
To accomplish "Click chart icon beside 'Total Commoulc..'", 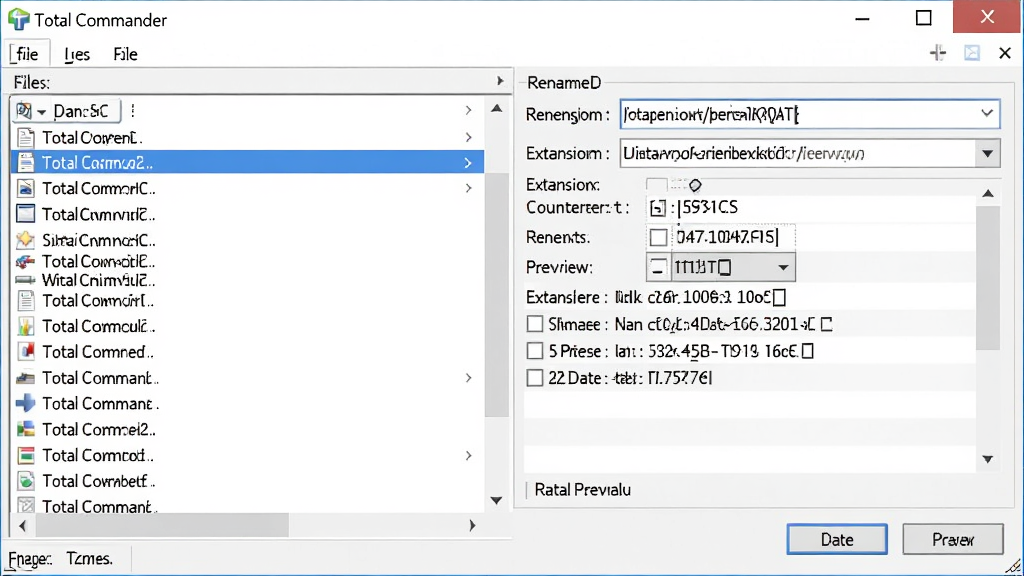I will [25, 326].
